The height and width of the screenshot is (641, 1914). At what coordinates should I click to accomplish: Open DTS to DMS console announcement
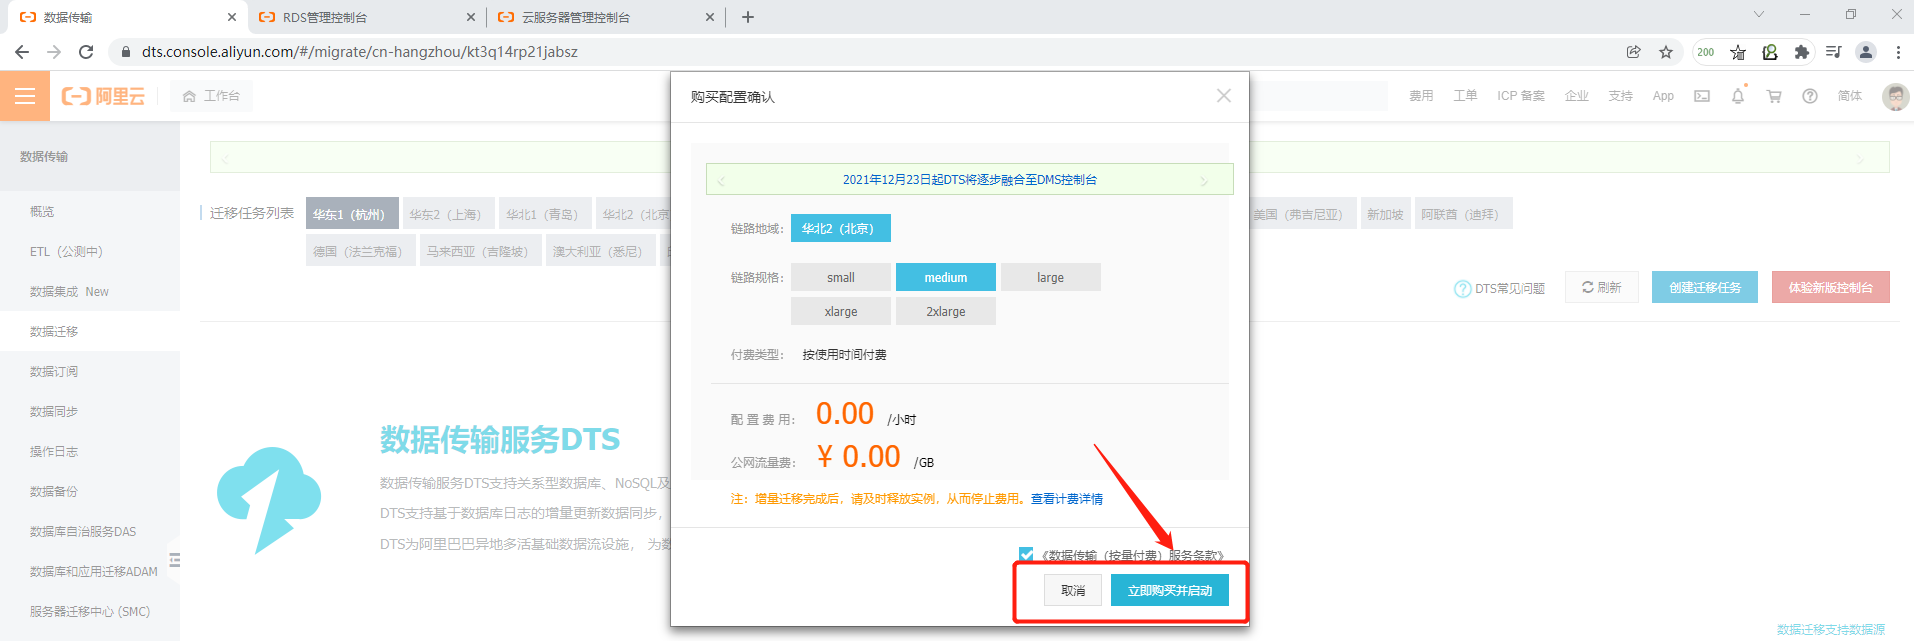(969, 180)
